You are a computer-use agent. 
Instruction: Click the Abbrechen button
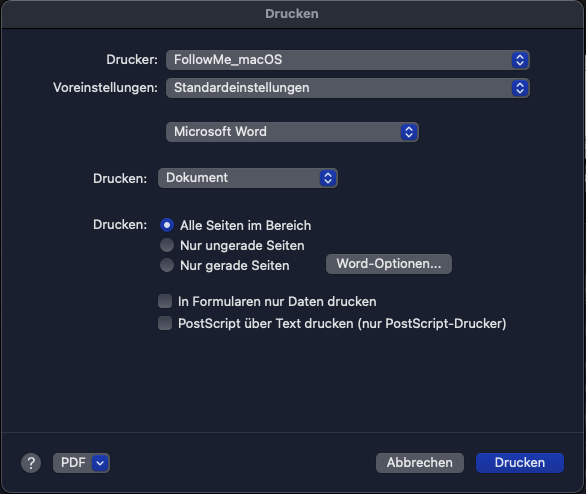coord(420,463)
